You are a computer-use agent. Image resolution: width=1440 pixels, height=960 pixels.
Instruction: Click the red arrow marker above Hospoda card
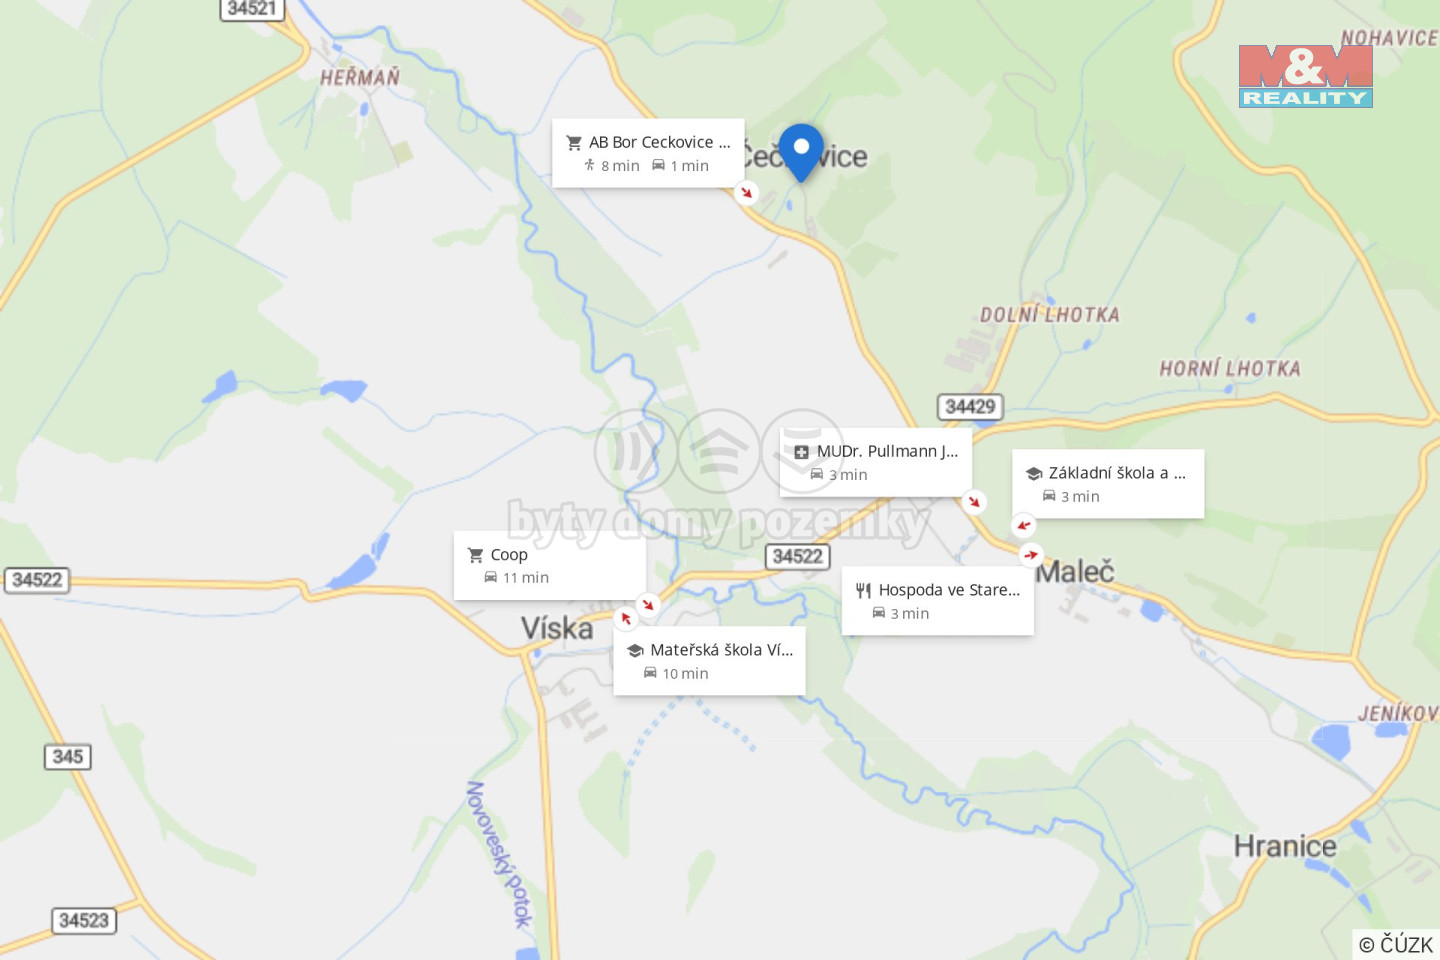tap(1031, 554)
